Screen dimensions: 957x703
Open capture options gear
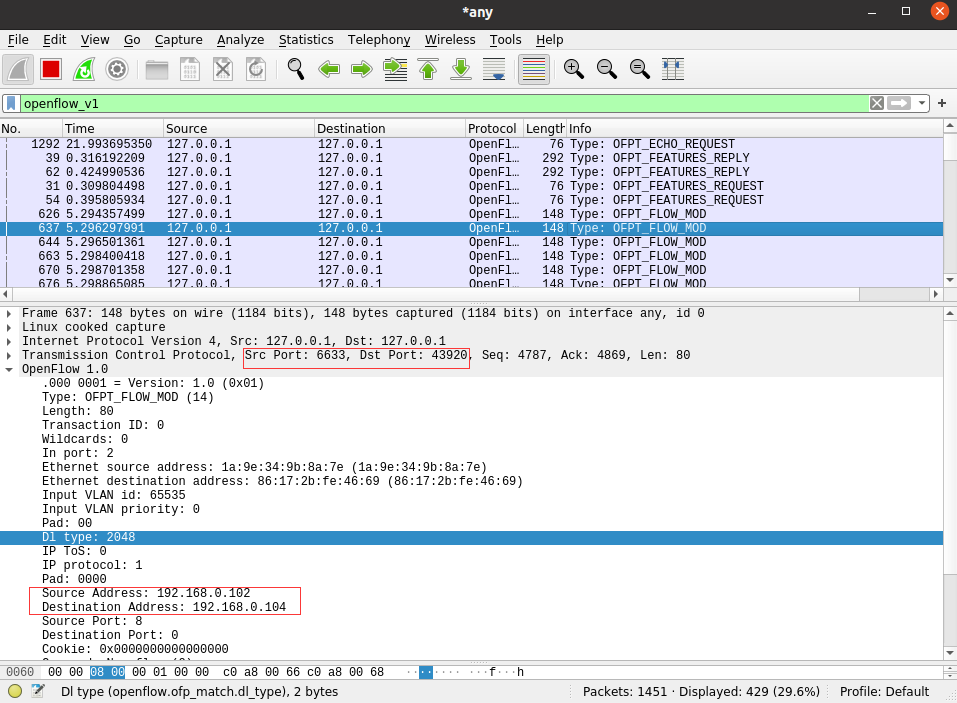tap(117, 69)
